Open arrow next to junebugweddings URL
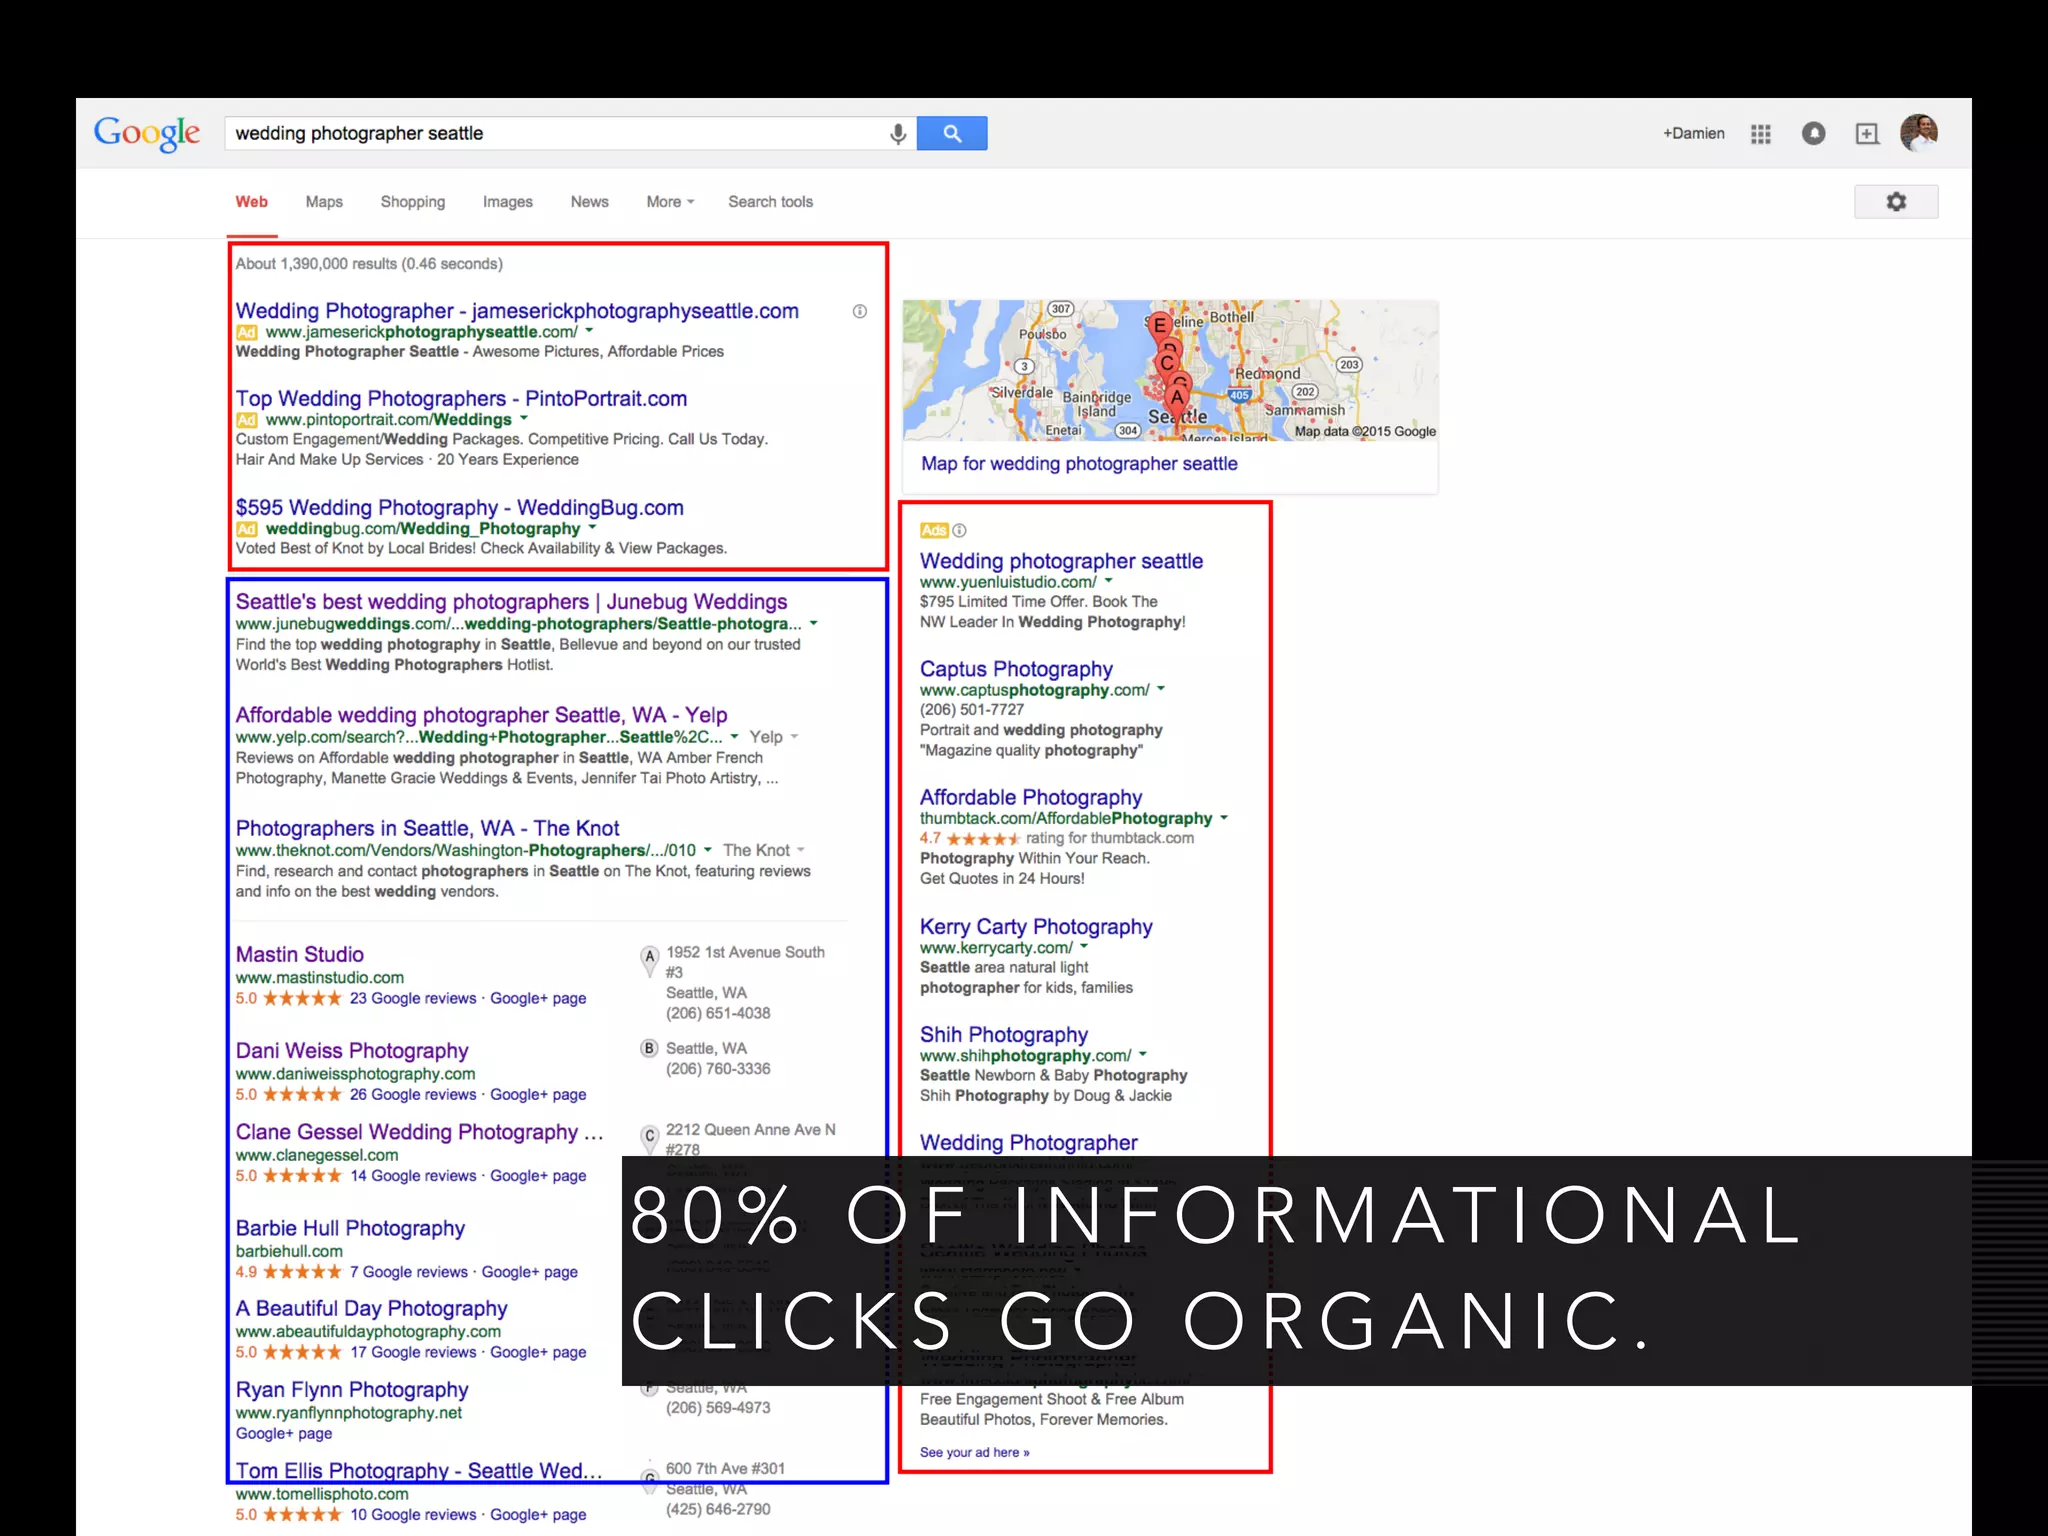2048x1536 pixels. pyautogui.click(x=814, y=623)
